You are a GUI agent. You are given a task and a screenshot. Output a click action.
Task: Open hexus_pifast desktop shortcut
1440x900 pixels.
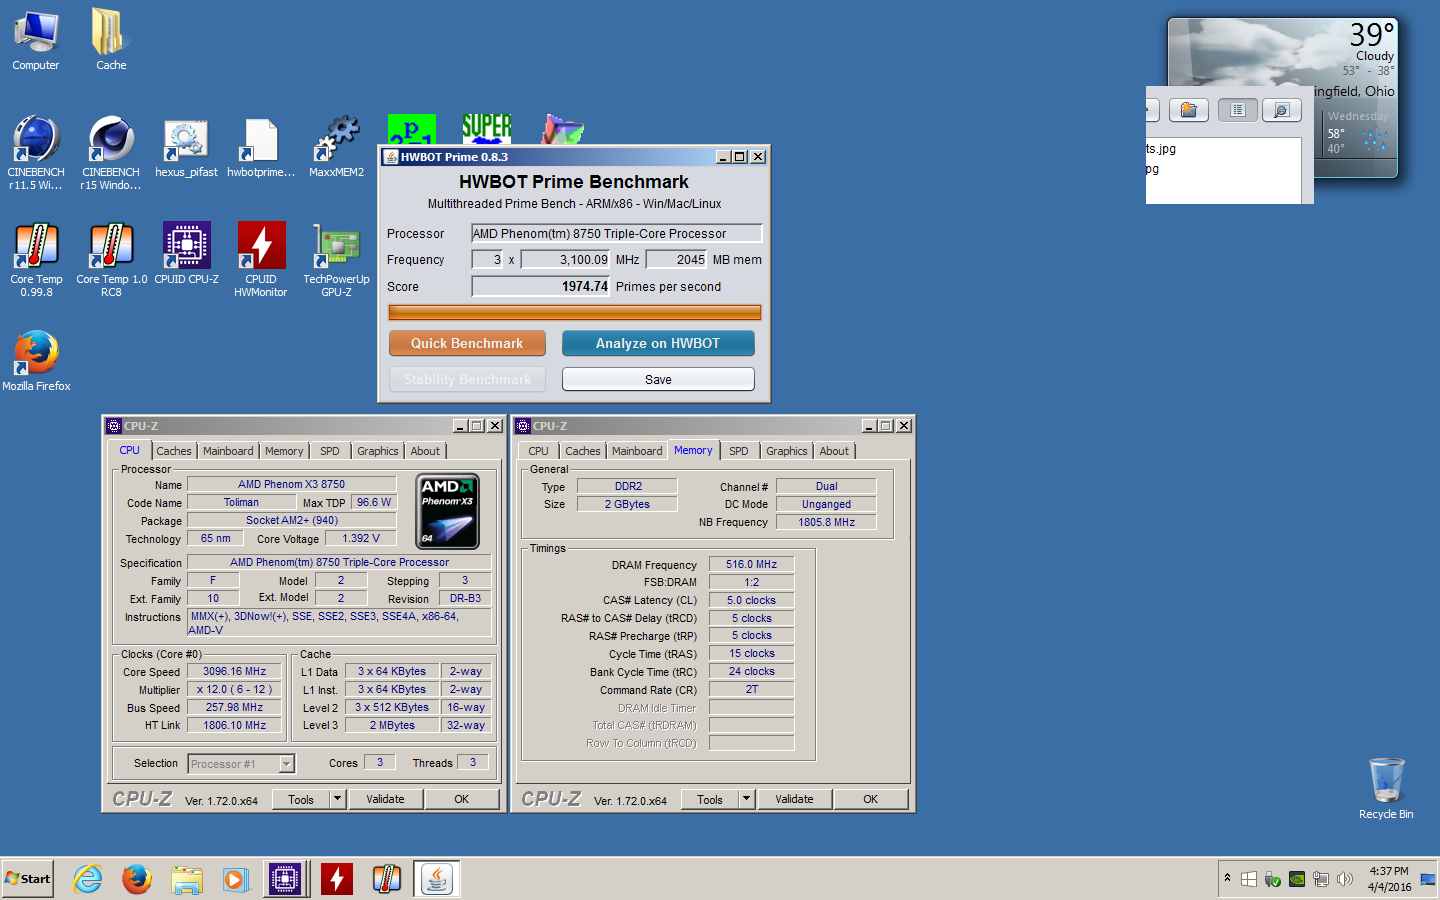coord(186,148)
